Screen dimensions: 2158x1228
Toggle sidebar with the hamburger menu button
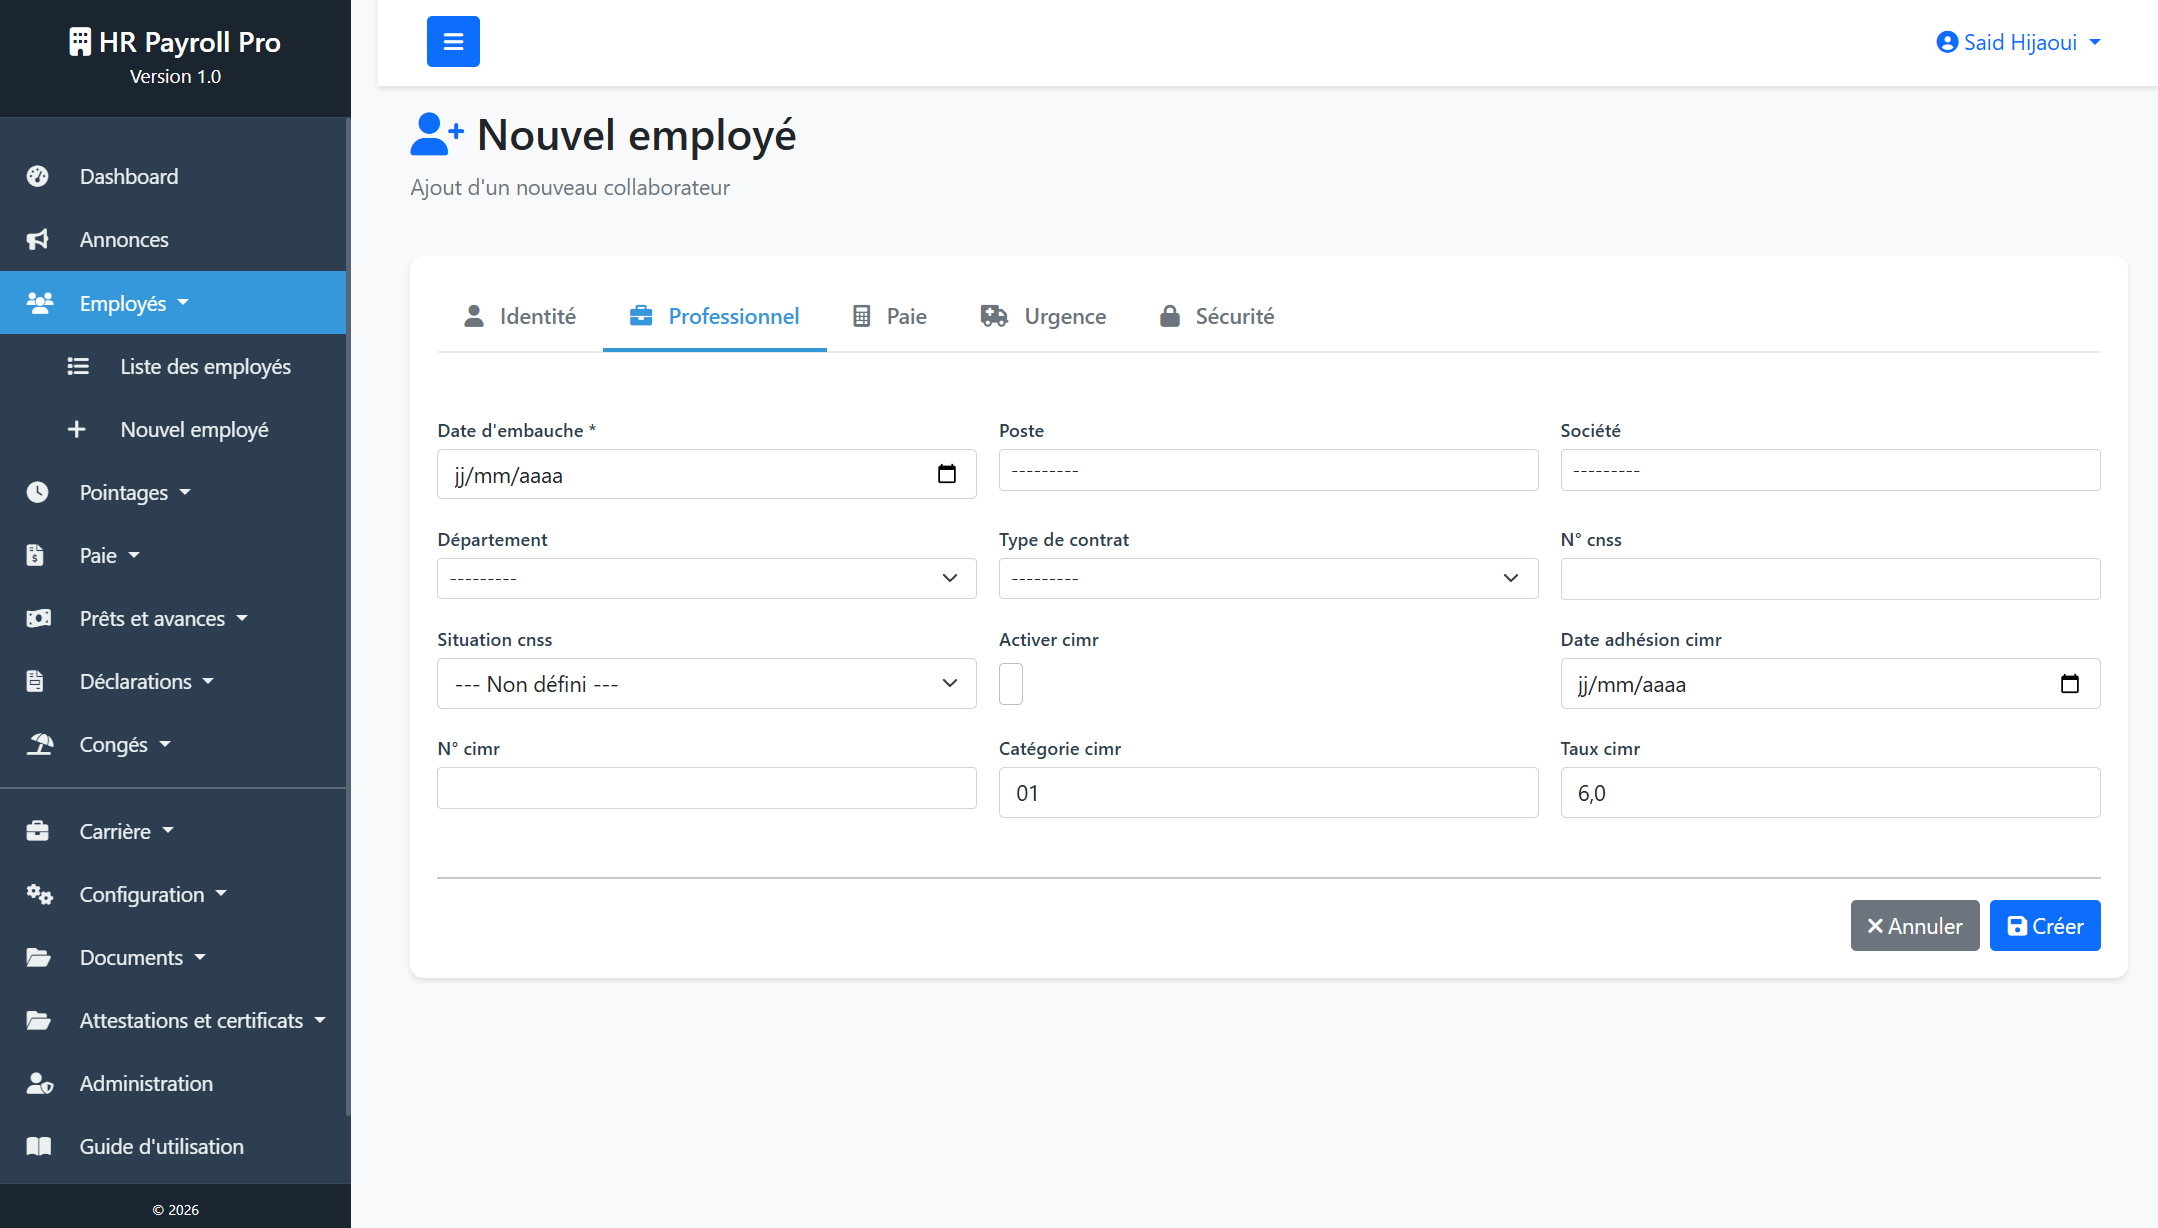click(x=453, y=42)
